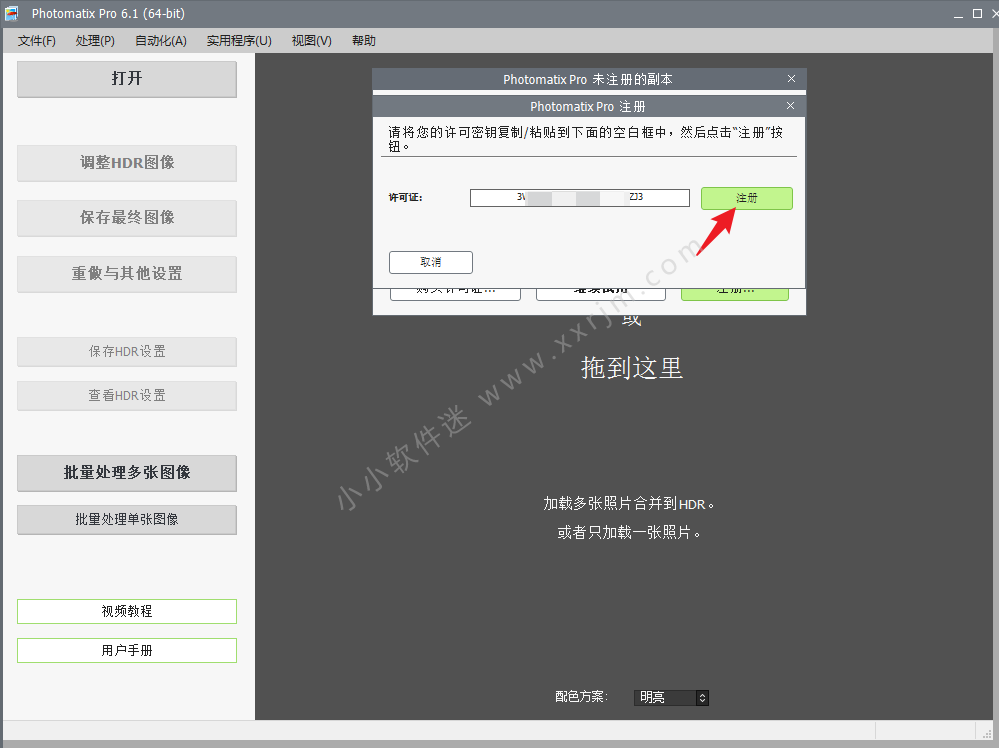Open the 视频教程 link button
Screen dimensions: 999x748
tap(127, 611)
